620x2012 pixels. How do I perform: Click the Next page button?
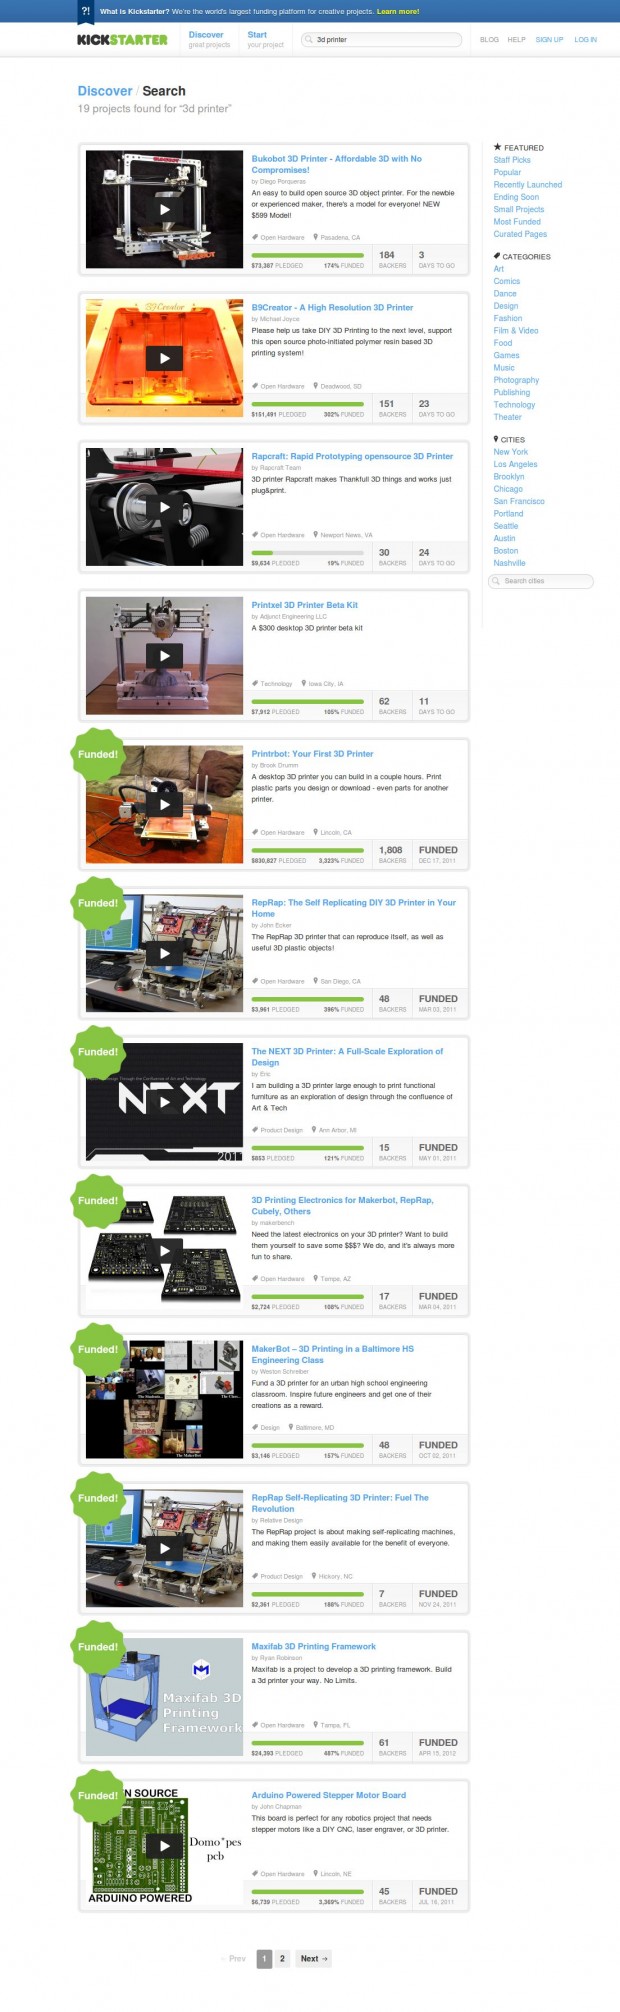pyautogui.click(x=314, y=1959)
